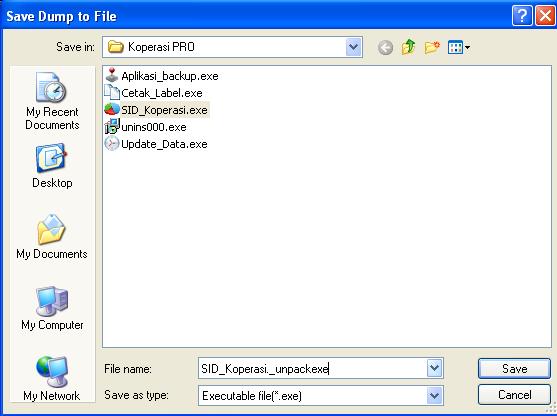Expand the Save as type dropdown

pos(434,395)
